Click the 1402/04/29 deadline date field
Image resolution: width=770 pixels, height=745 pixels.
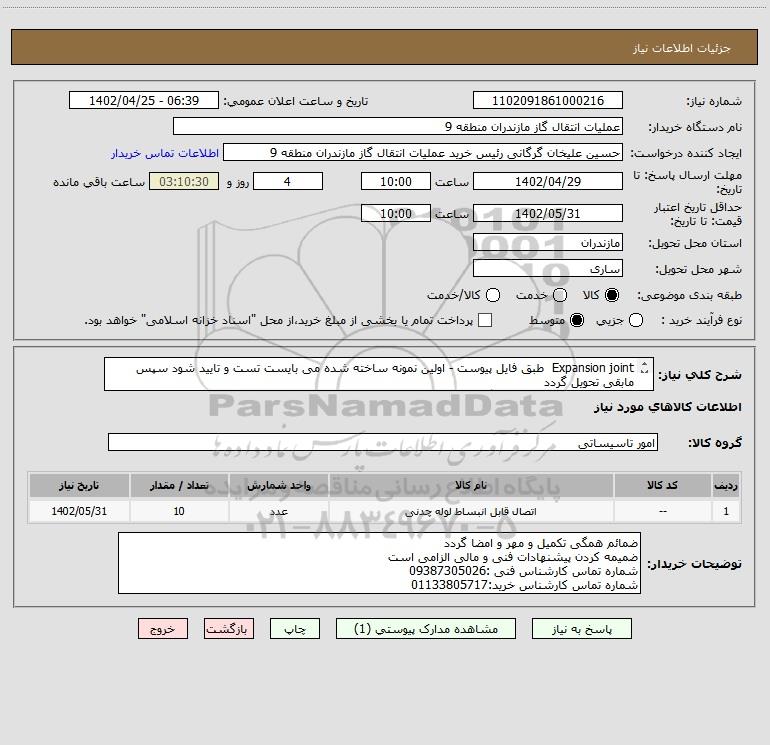point(548,182)
